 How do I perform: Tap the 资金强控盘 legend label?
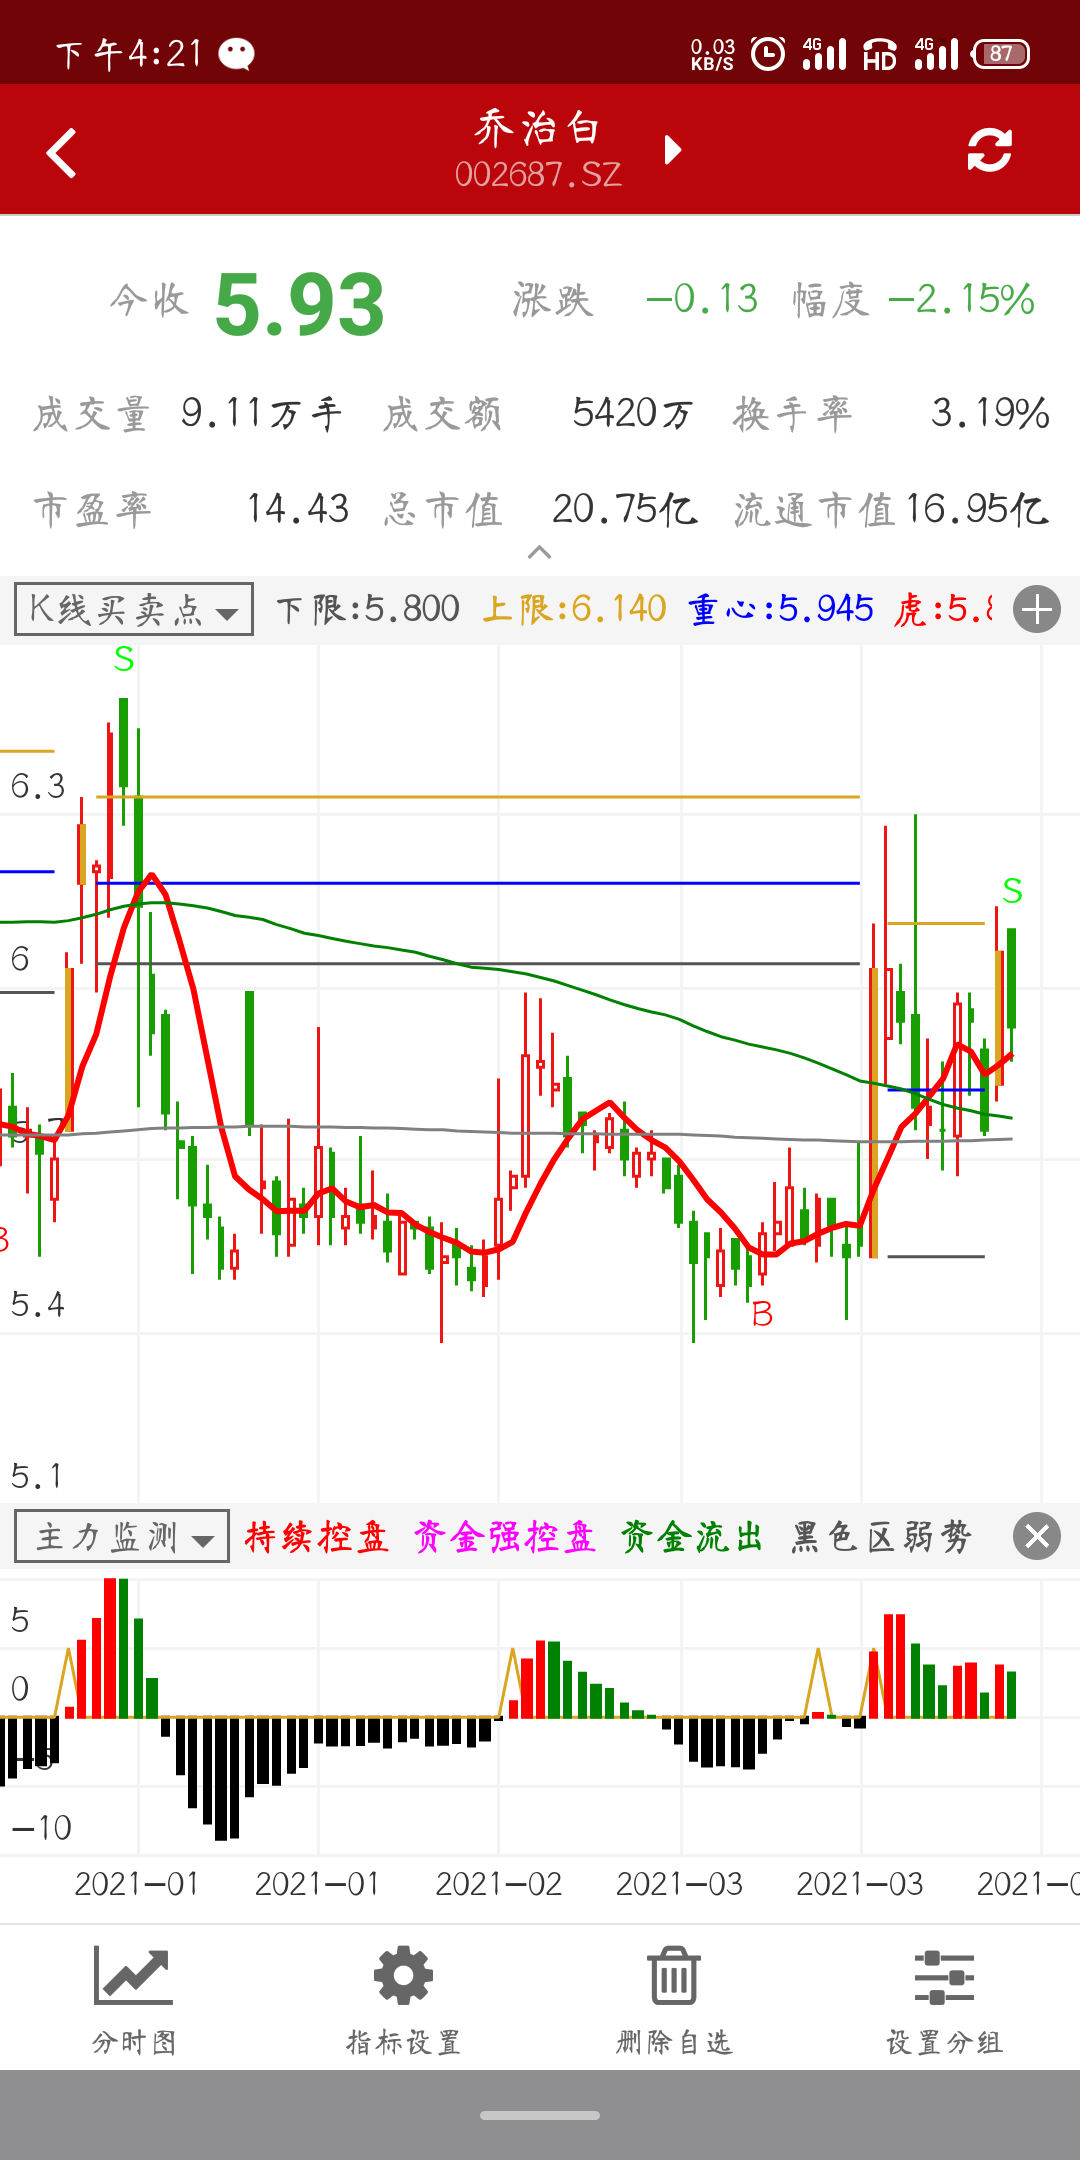(x=504, y=1536)
